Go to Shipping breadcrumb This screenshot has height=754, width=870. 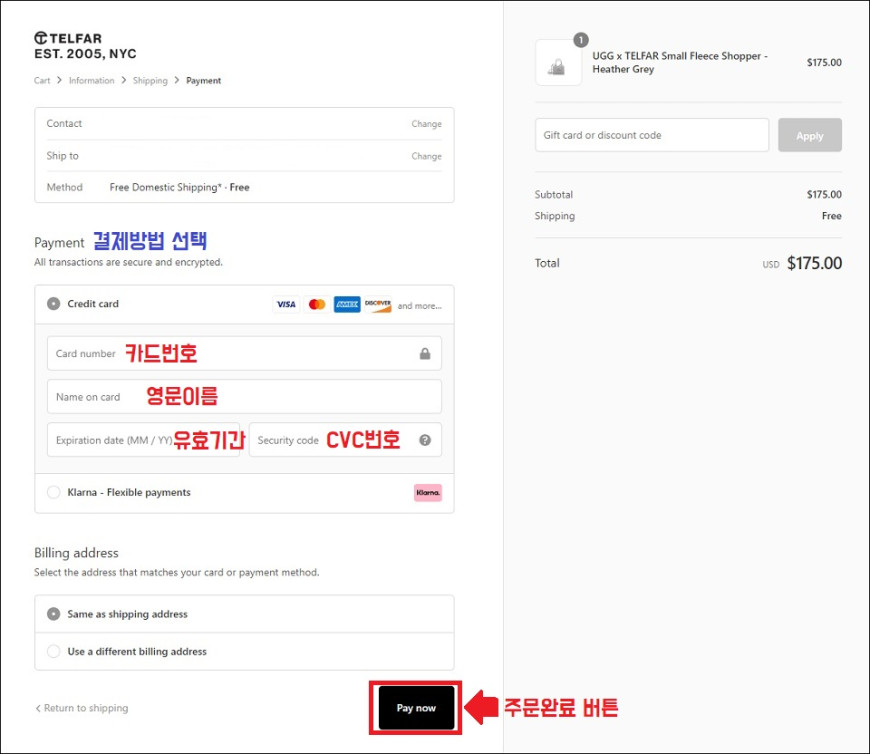point(150,80)
